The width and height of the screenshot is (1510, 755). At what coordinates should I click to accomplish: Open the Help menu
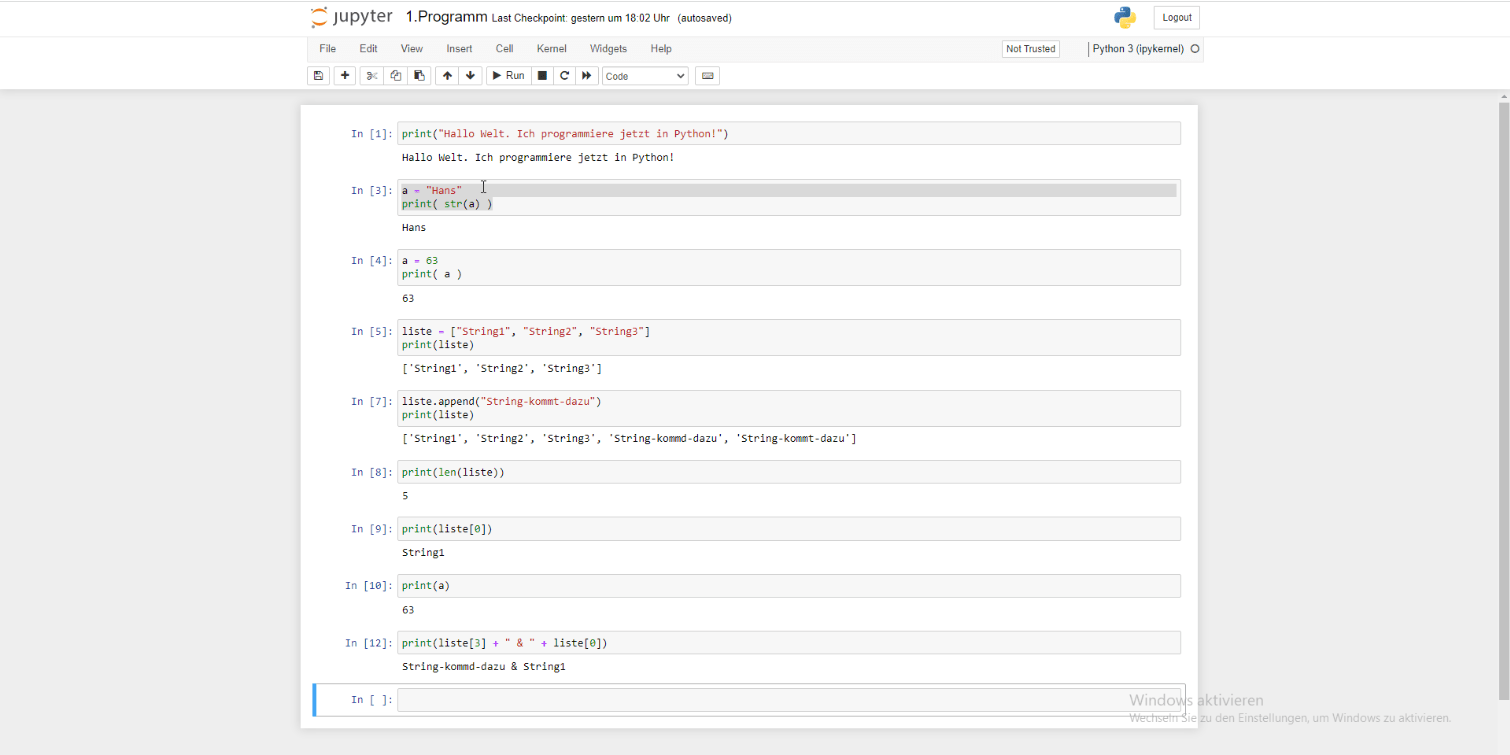click(x=661, y=49)
